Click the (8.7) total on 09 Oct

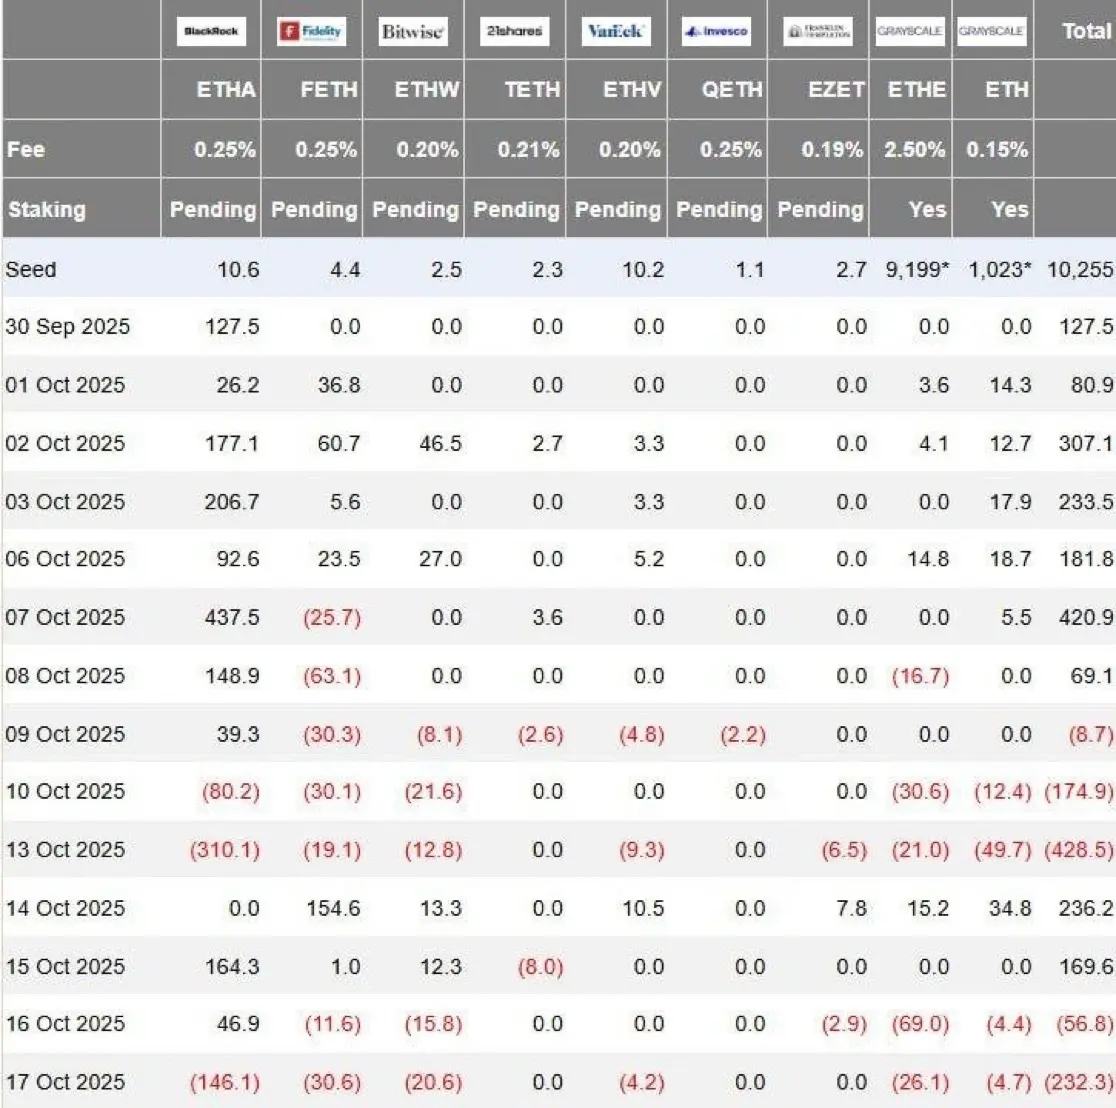click(1091, 734)
